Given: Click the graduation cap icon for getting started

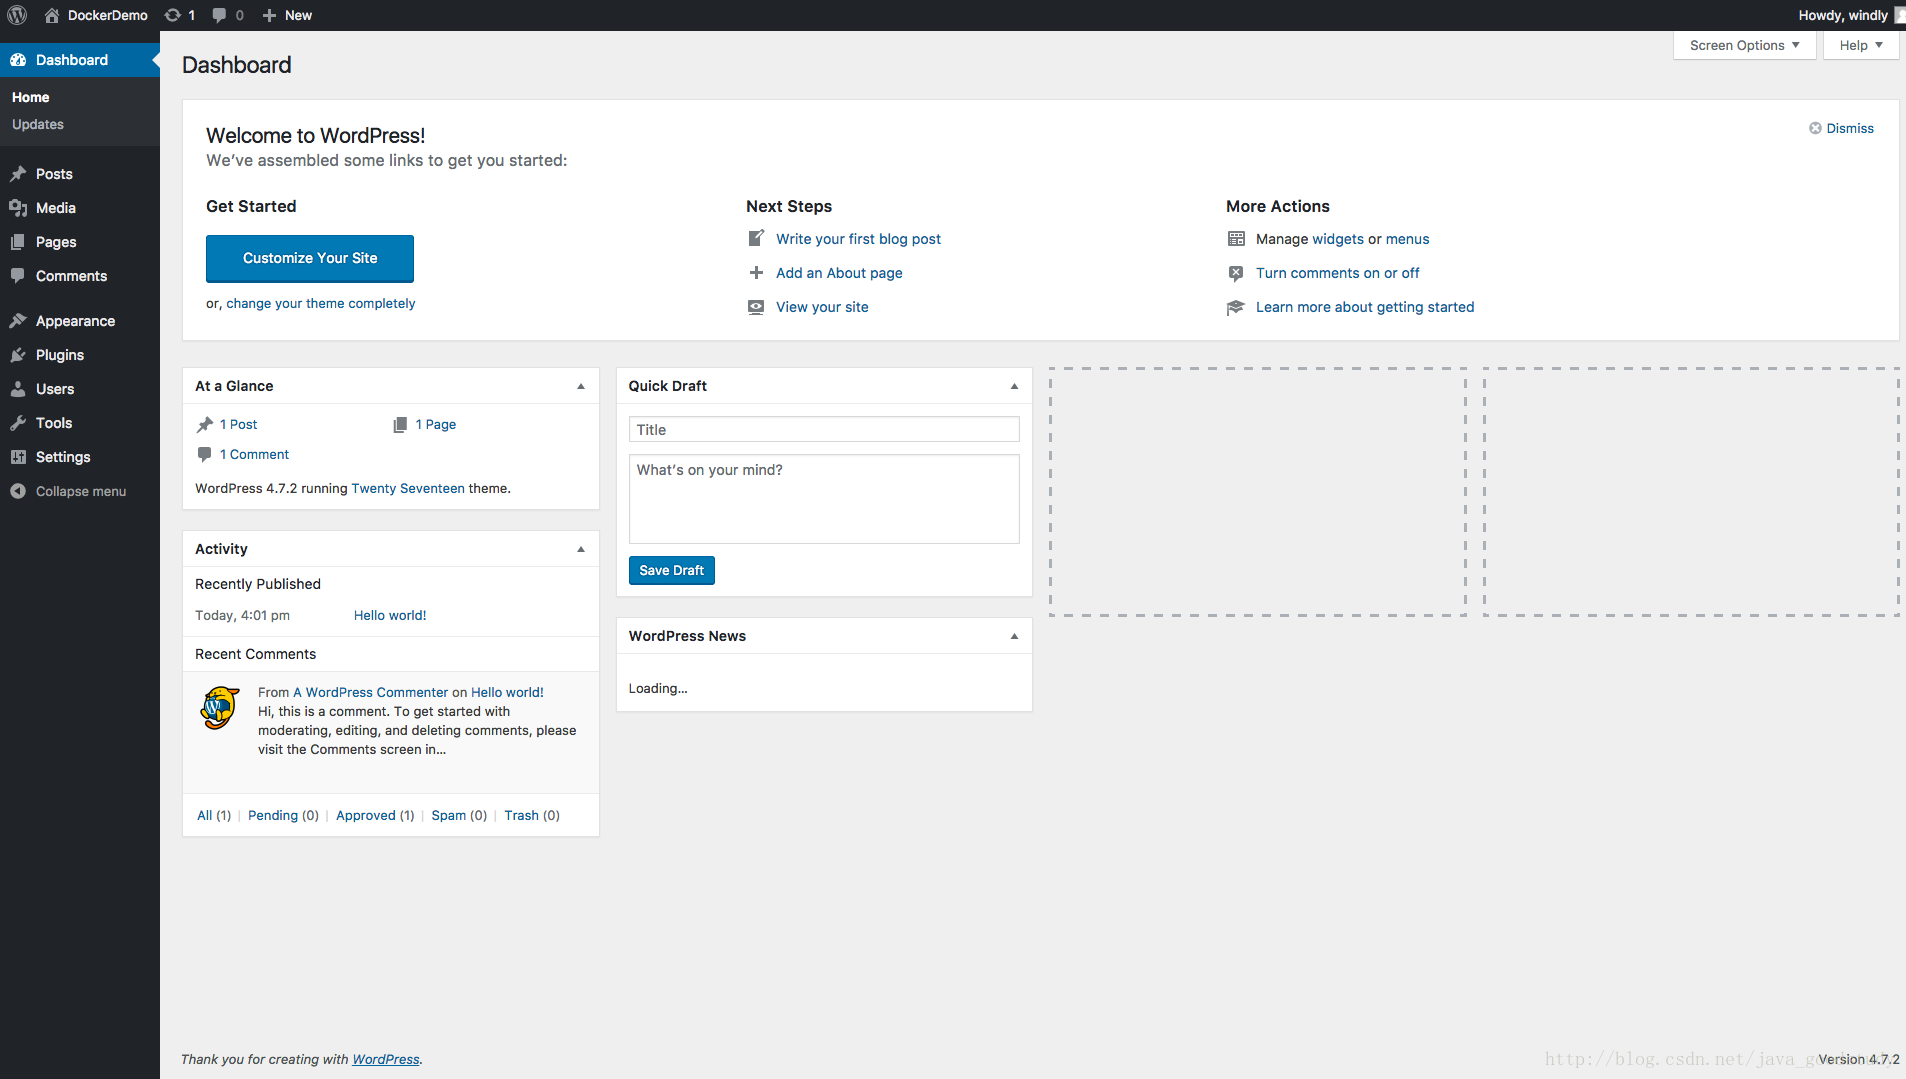Looking at the screenshot, I should click(1236, 307).
